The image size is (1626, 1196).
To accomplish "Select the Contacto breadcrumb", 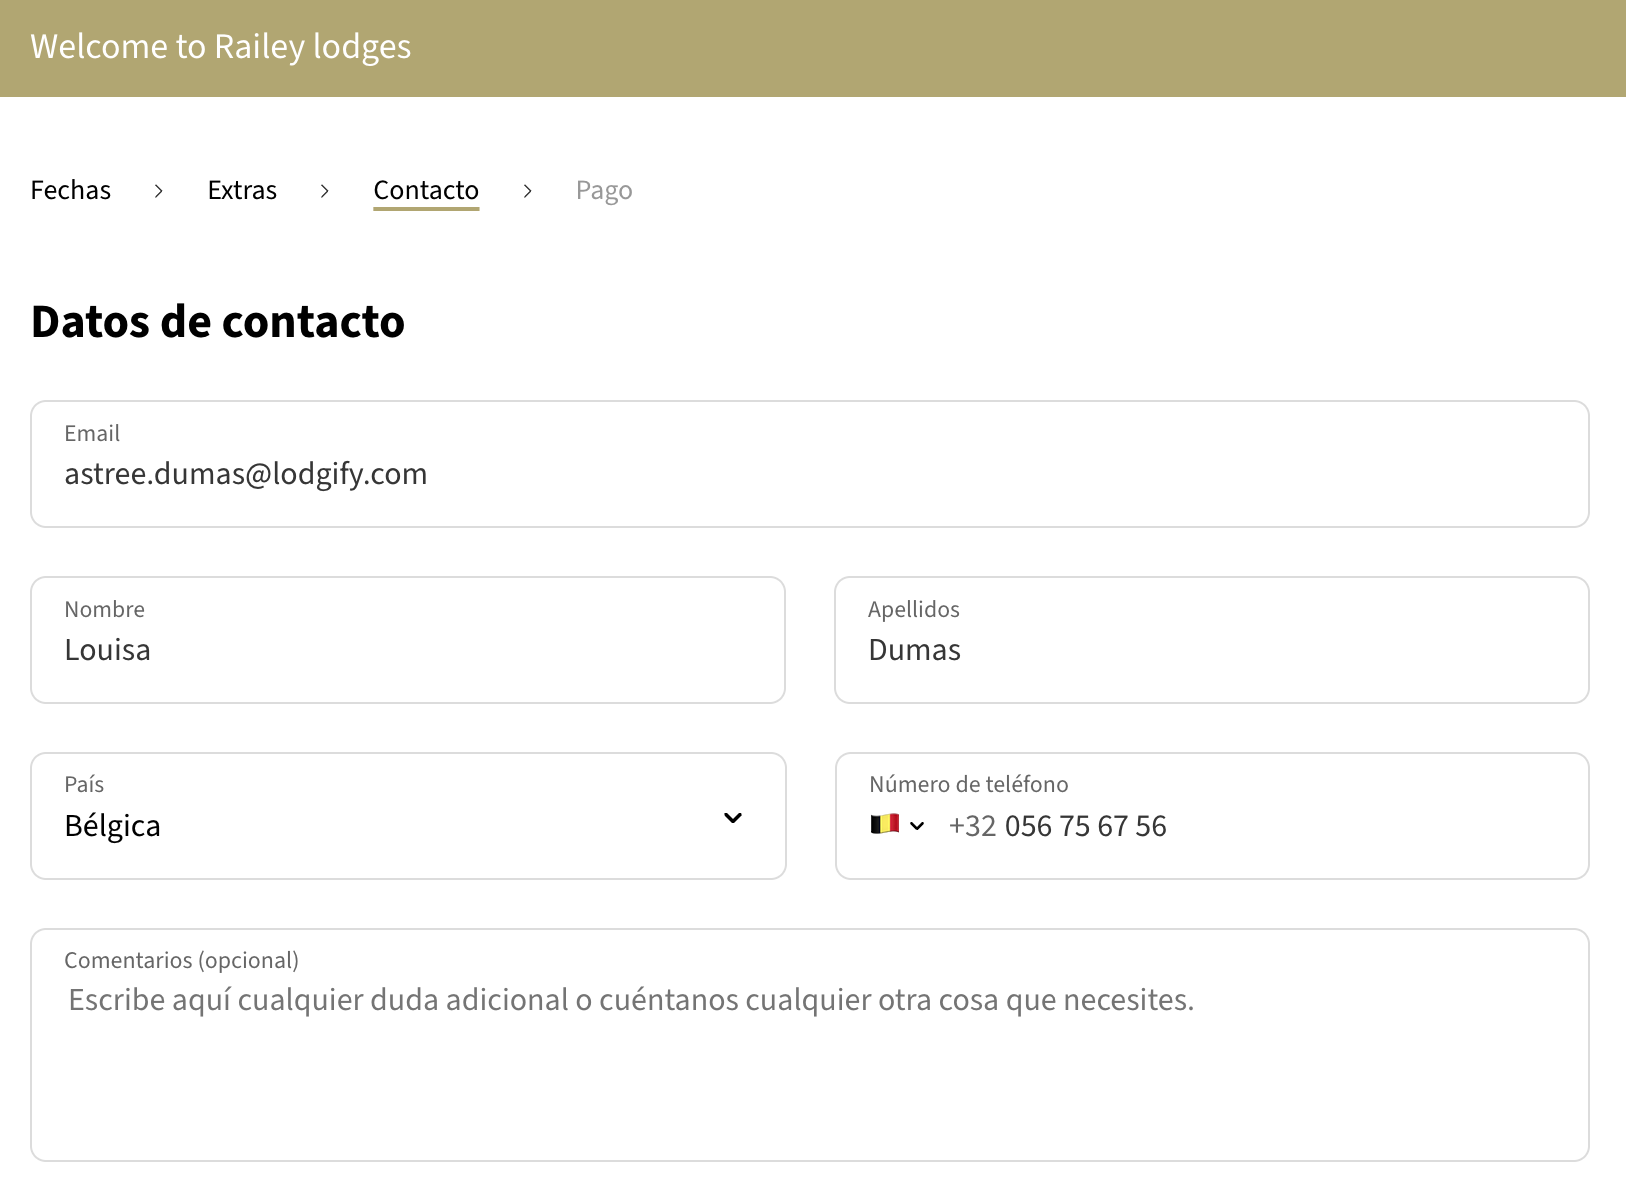I will pyautogui.click(x=426, y=189).
